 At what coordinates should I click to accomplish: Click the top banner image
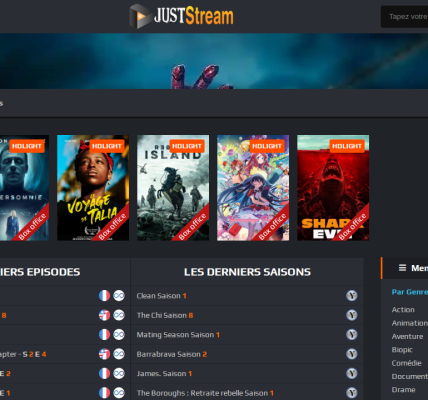tap(214, 61)
